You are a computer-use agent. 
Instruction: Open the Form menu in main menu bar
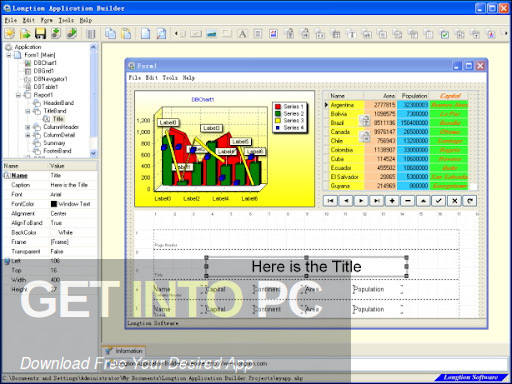47,20
